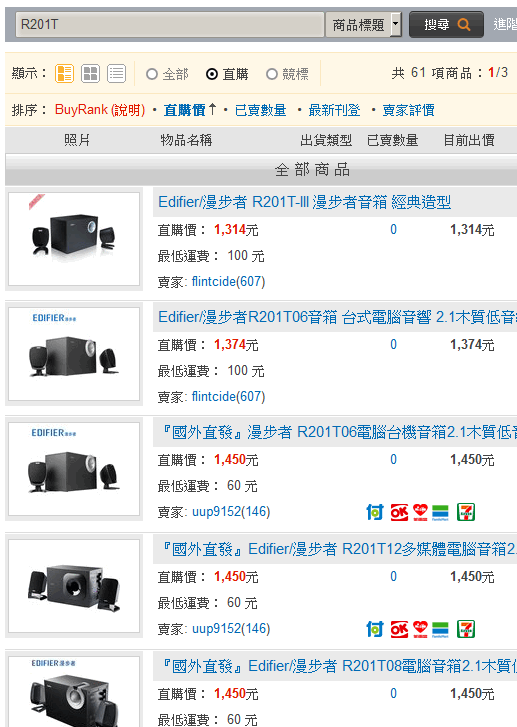Open seller flintcide(607) profile on first listing

pos(228,281)
